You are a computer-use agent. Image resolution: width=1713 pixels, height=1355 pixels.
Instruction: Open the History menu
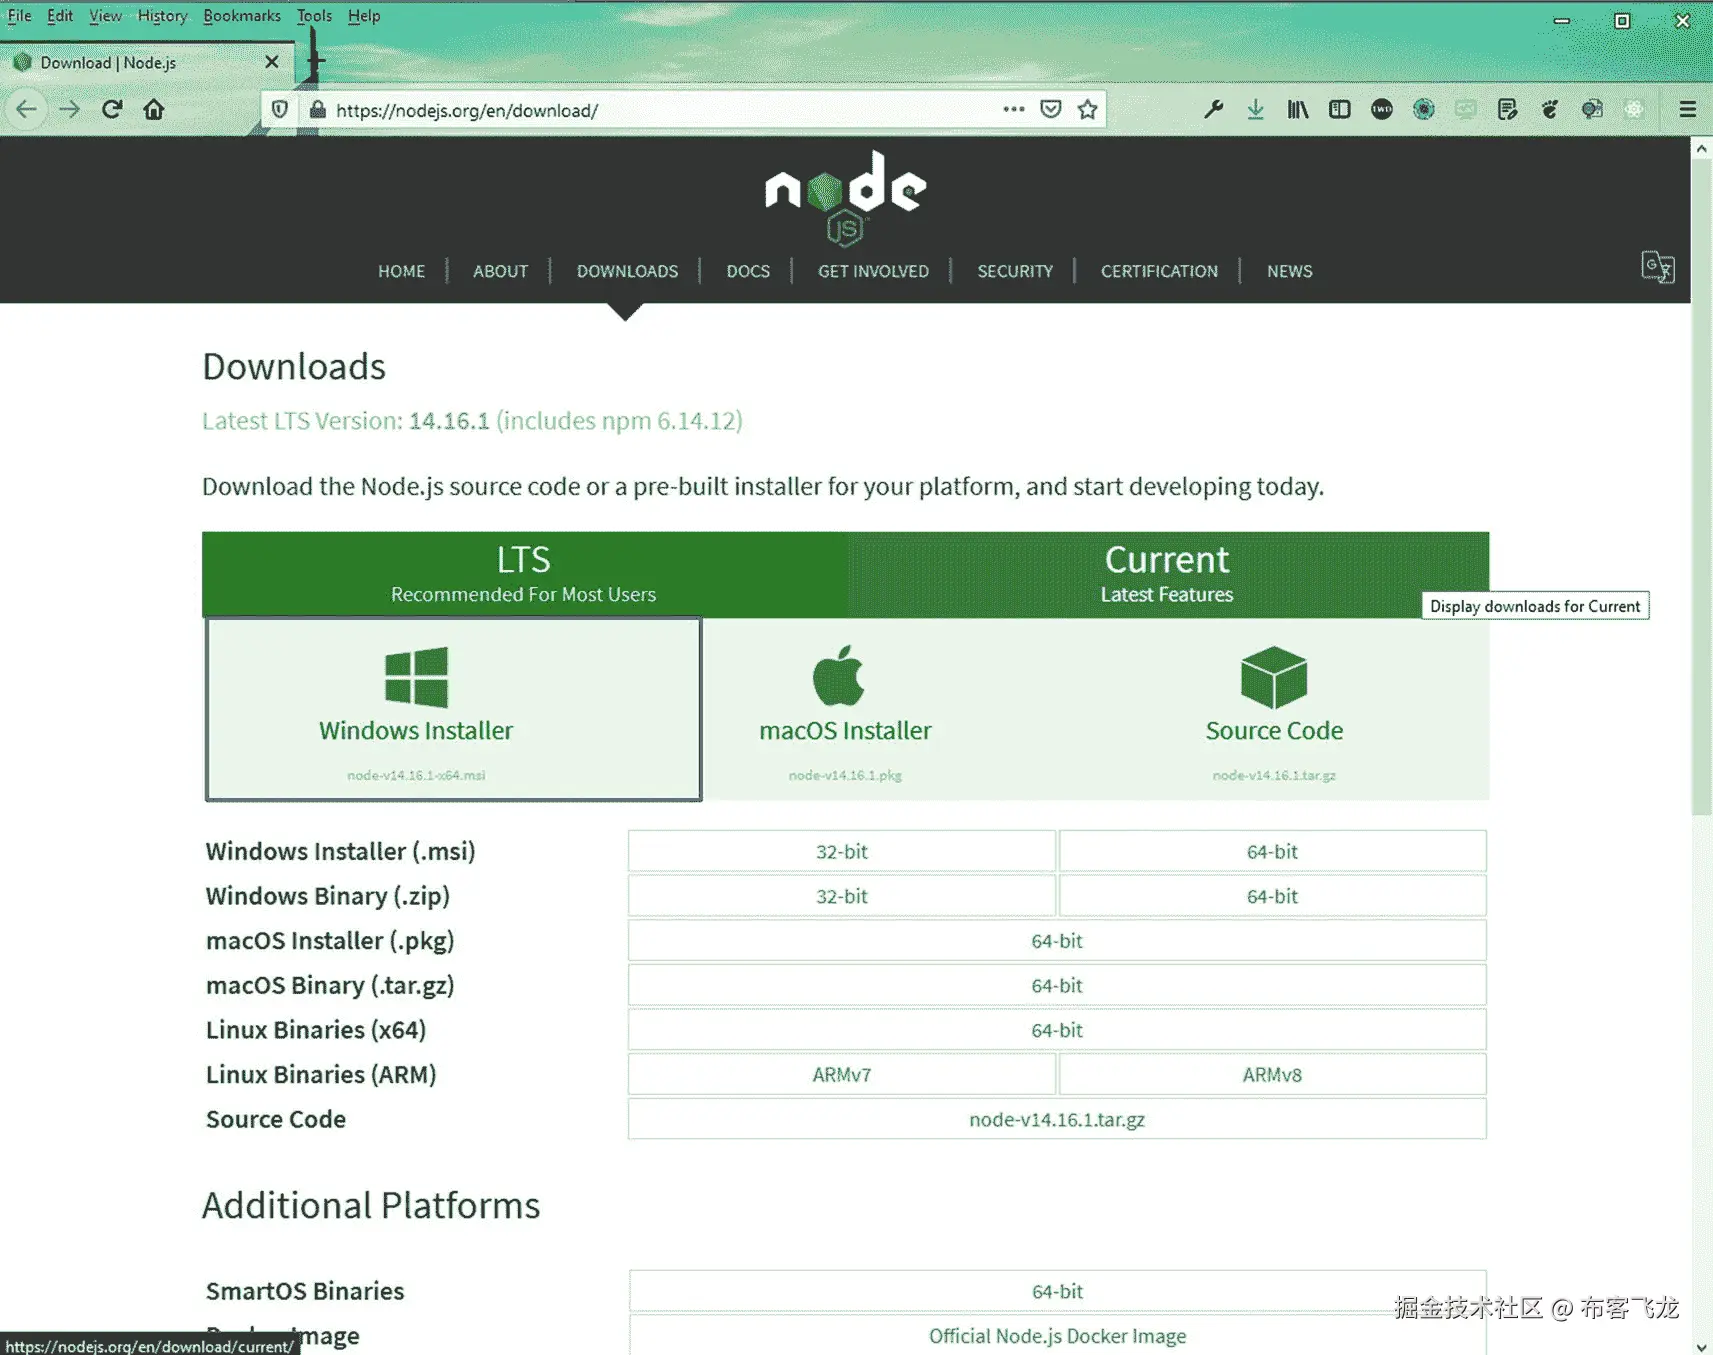(162, 16)
